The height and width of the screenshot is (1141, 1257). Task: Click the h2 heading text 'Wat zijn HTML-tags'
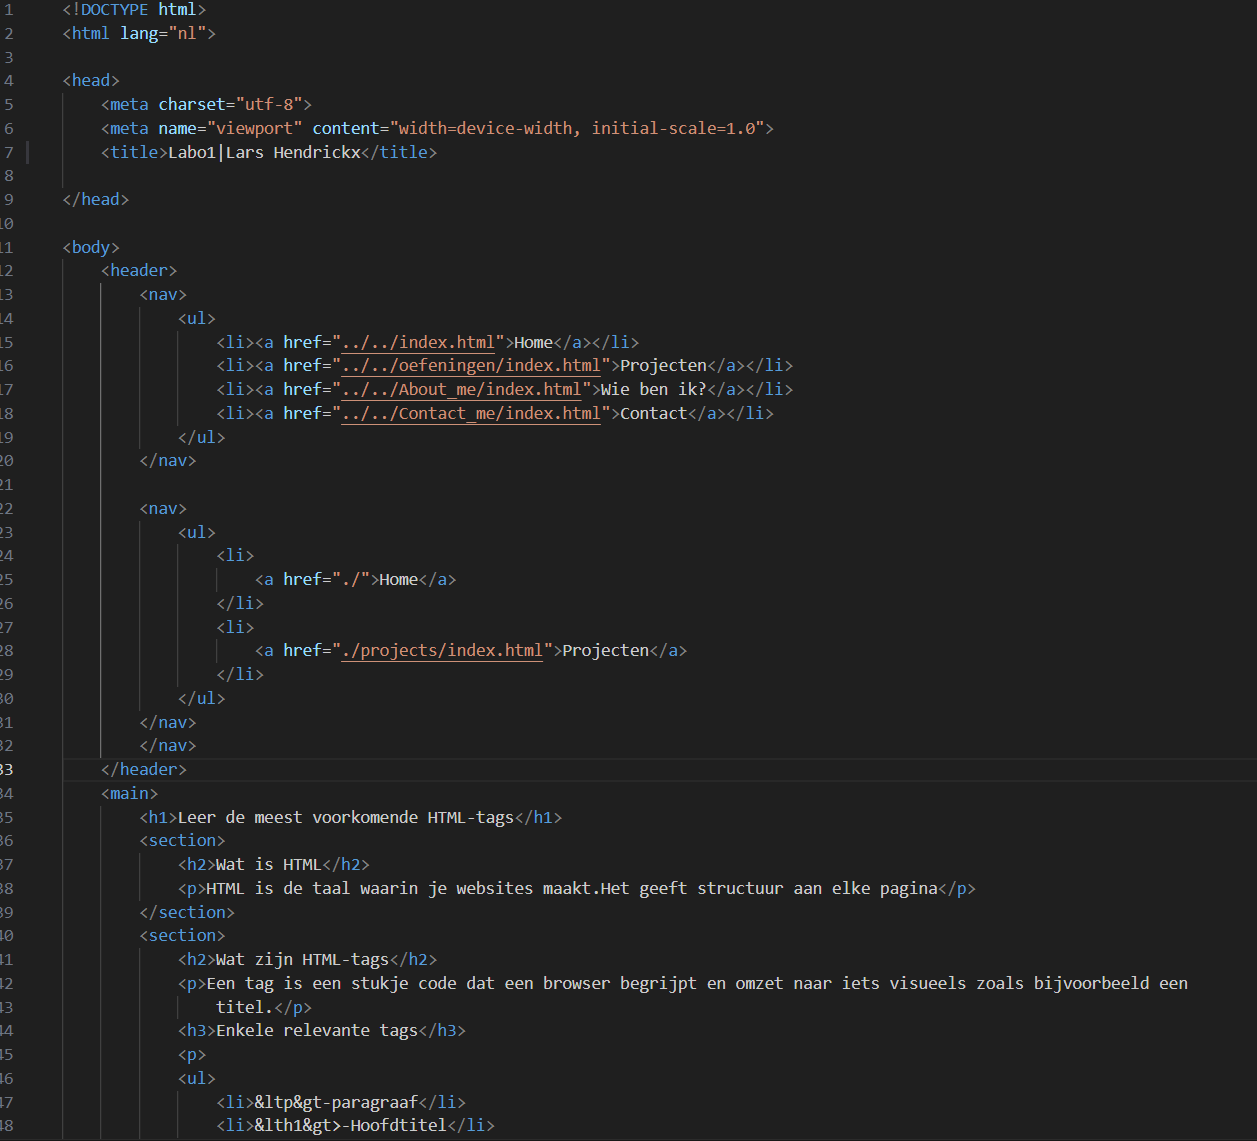[303, 960]
